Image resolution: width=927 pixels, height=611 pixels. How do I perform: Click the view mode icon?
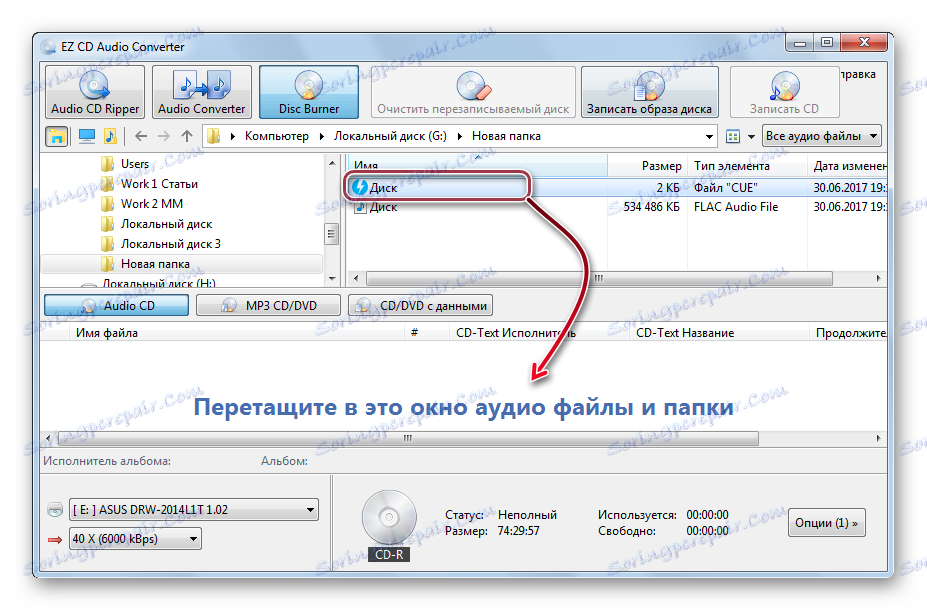[733, 137]
